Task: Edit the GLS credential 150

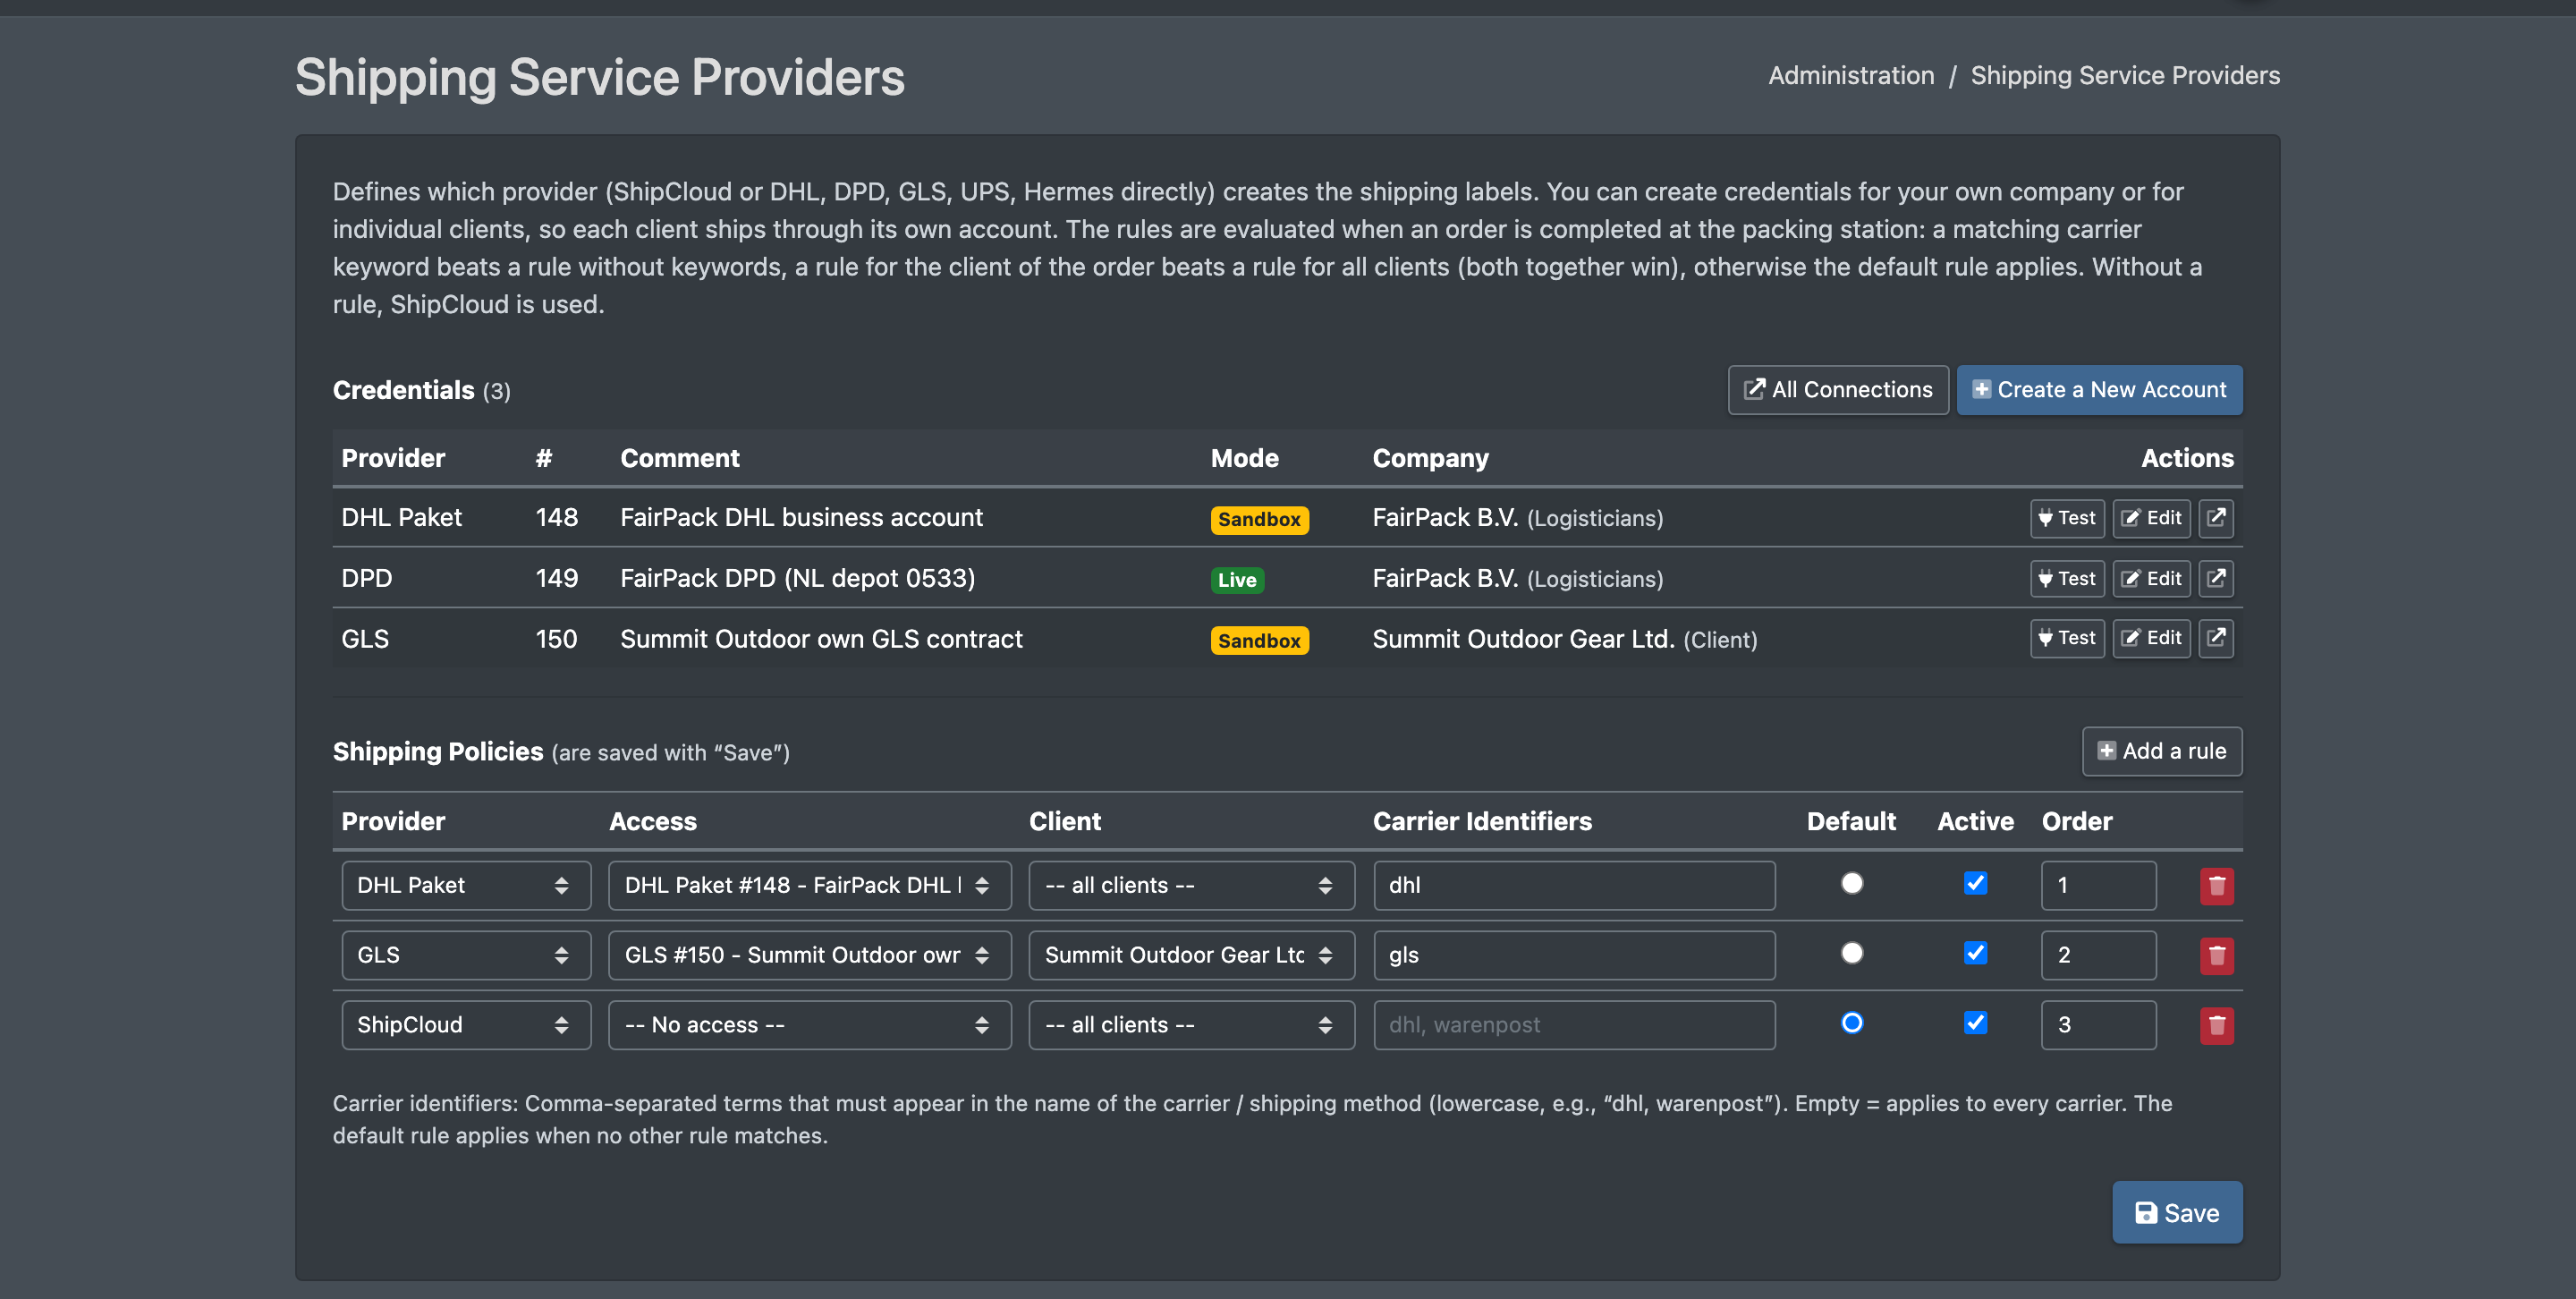Action: click(x=2151, y=638)
